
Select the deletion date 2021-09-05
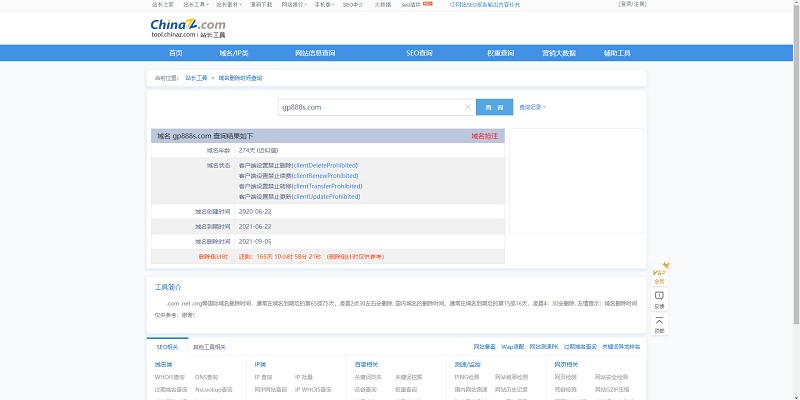(x=255, y=241)
